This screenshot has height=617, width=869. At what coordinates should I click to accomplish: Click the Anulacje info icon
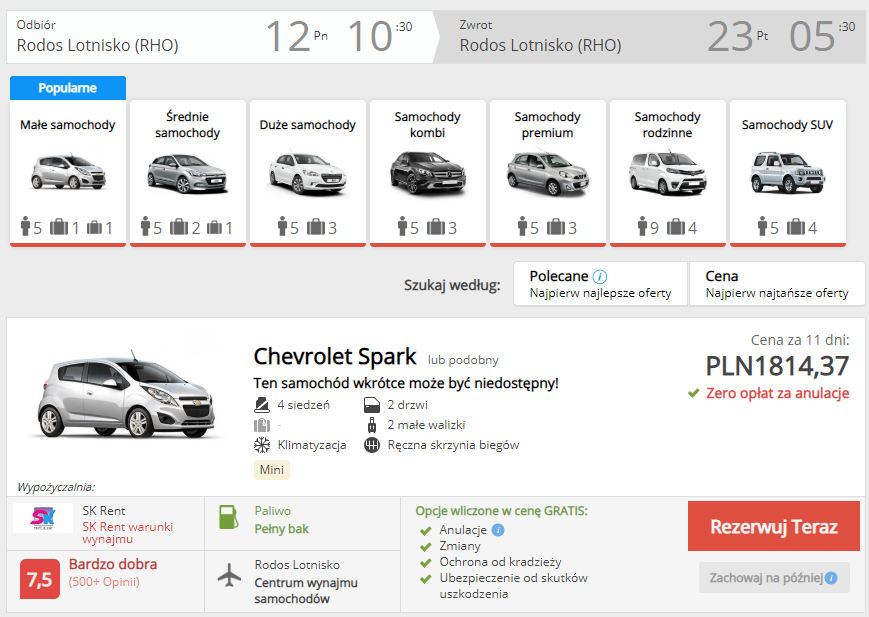coord(498,530)
